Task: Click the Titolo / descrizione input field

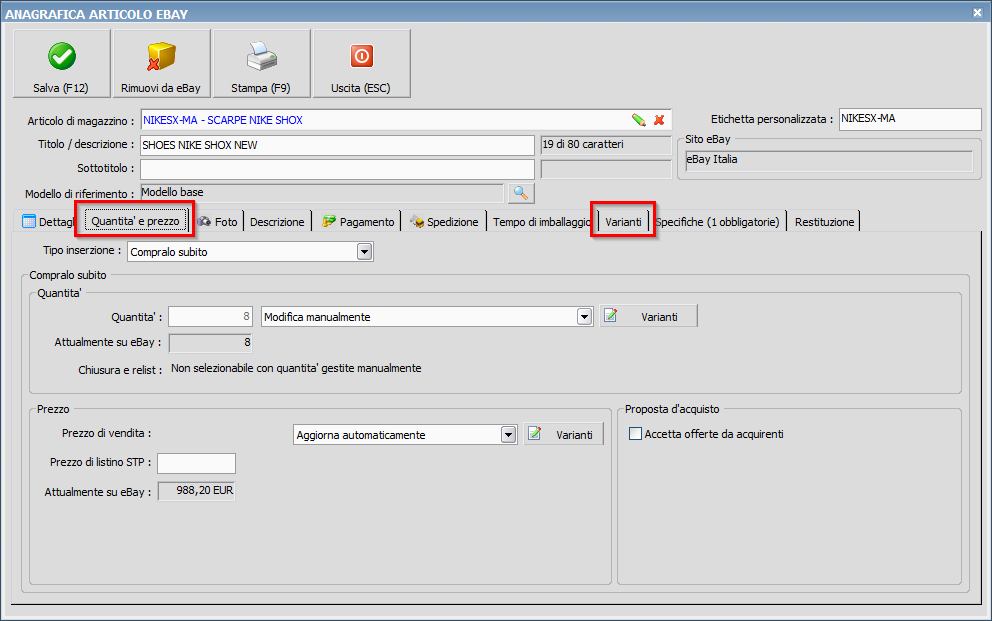Action: click(x=337, y=145)
